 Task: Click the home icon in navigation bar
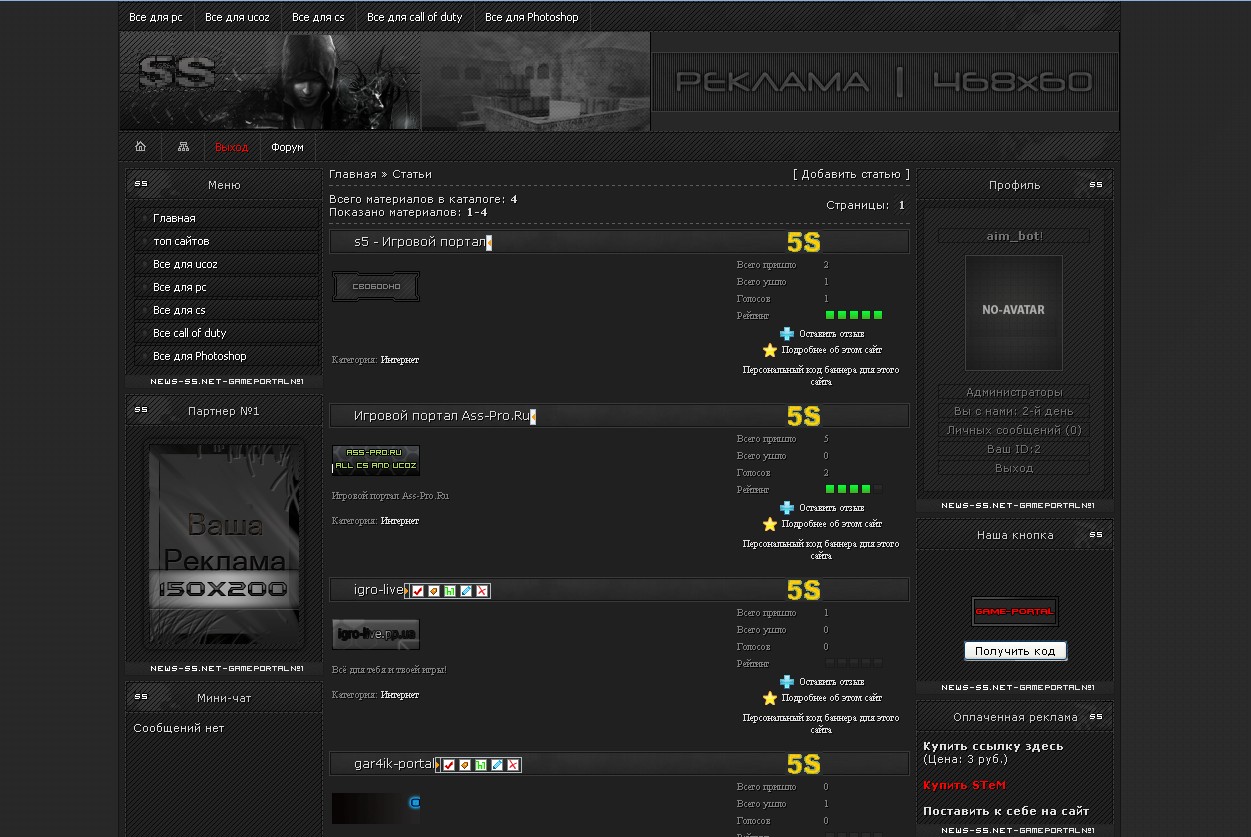coord(141,147)
